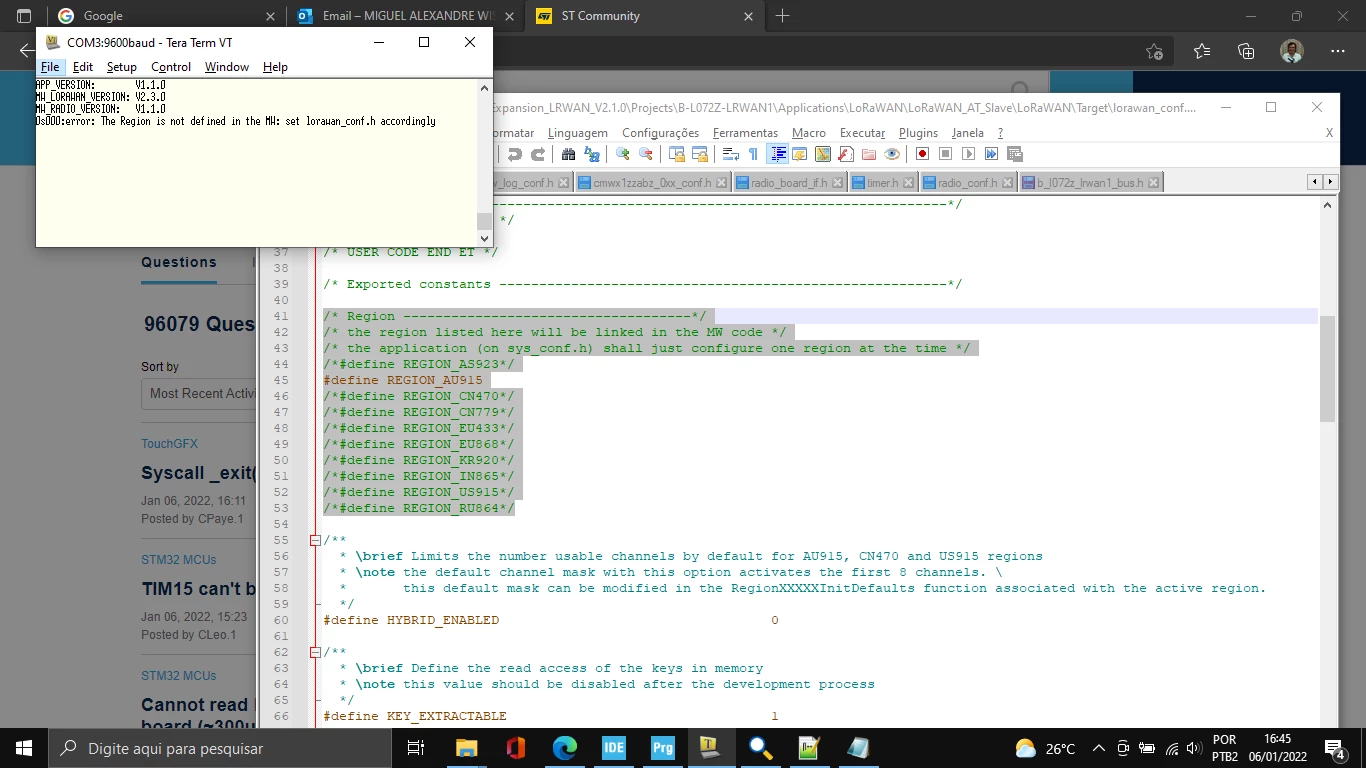Open Notepad++ Linguagem menu

[x=578, y=132]
